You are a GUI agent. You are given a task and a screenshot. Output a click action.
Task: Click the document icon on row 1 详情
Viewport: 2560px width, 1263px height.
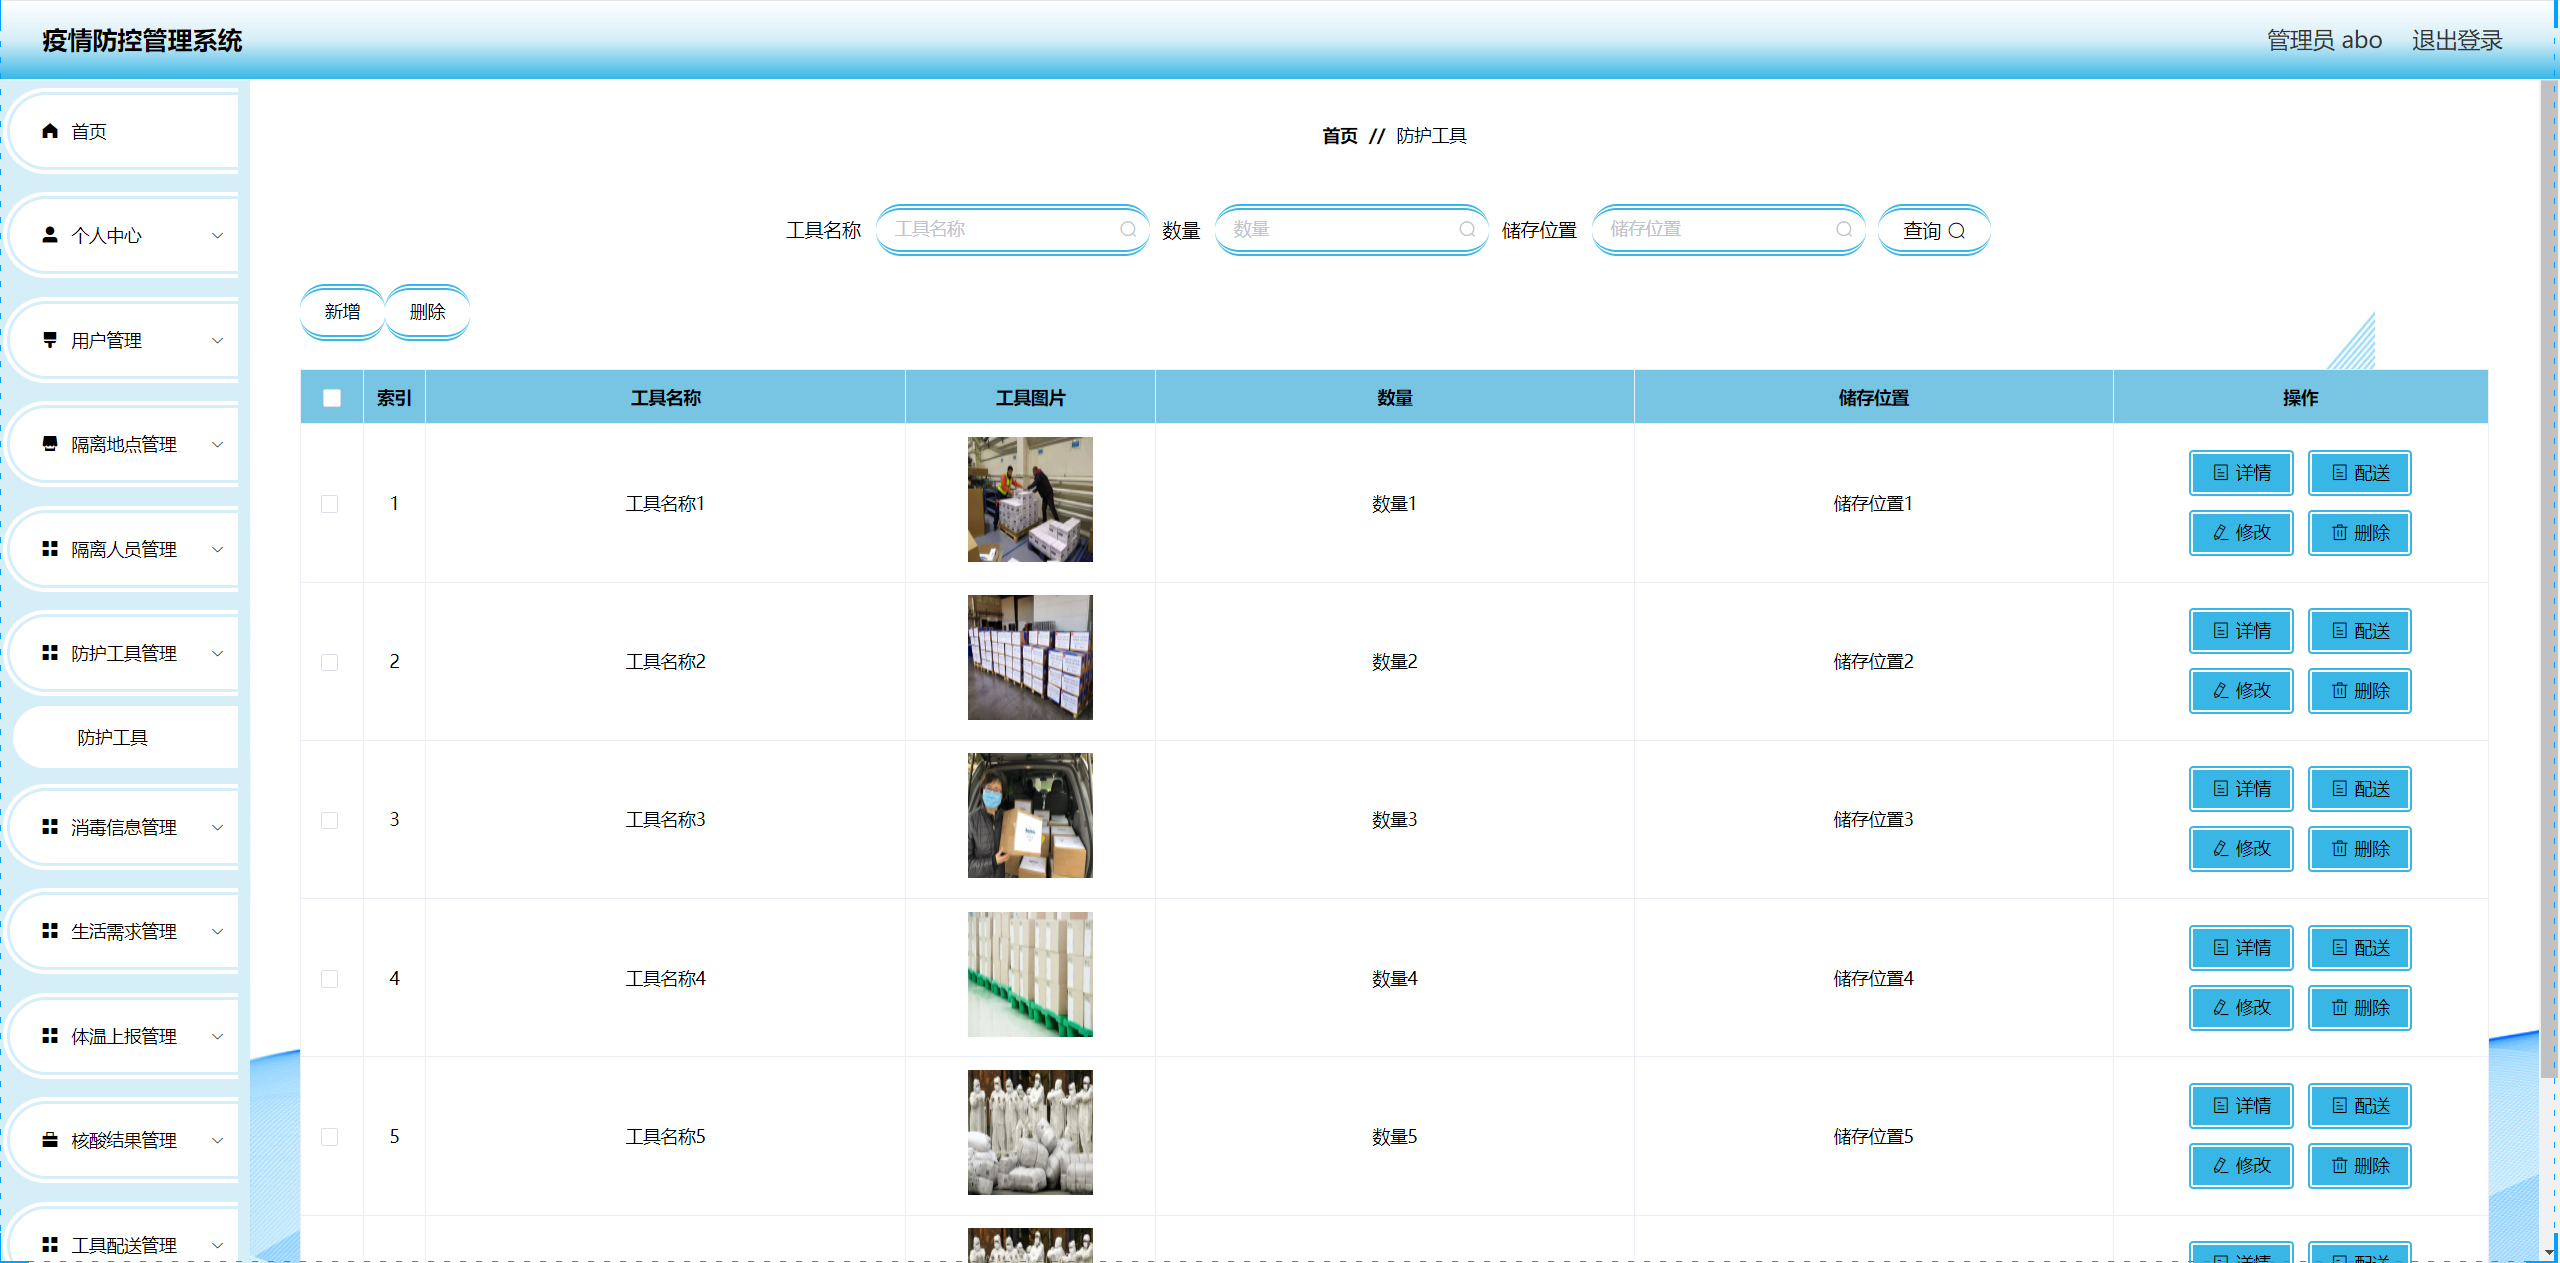coord(2221,473)
